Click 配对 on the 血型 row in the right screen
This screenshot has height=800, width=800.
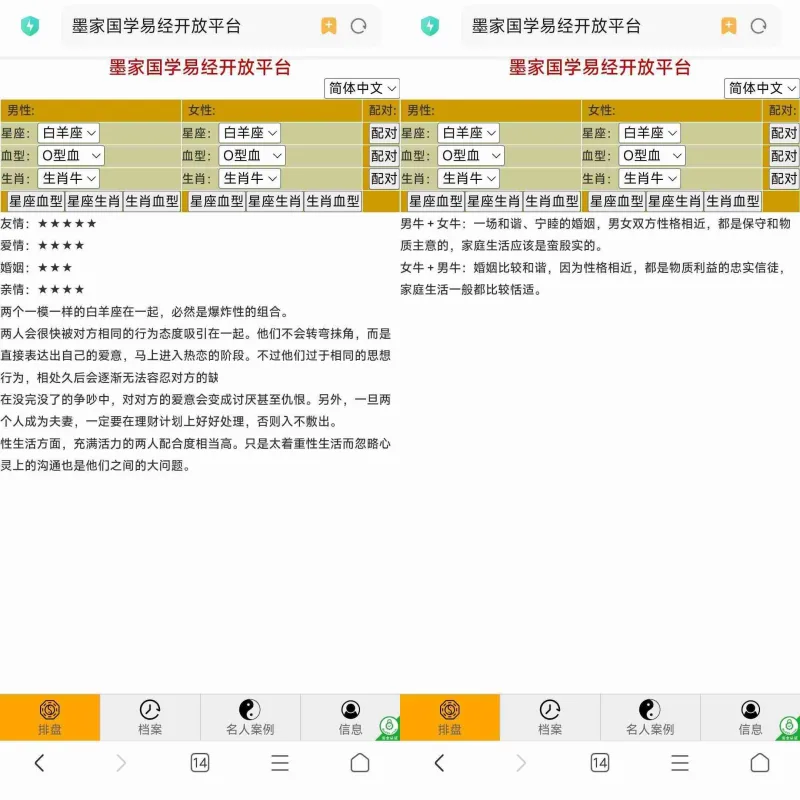coord(784,156)
